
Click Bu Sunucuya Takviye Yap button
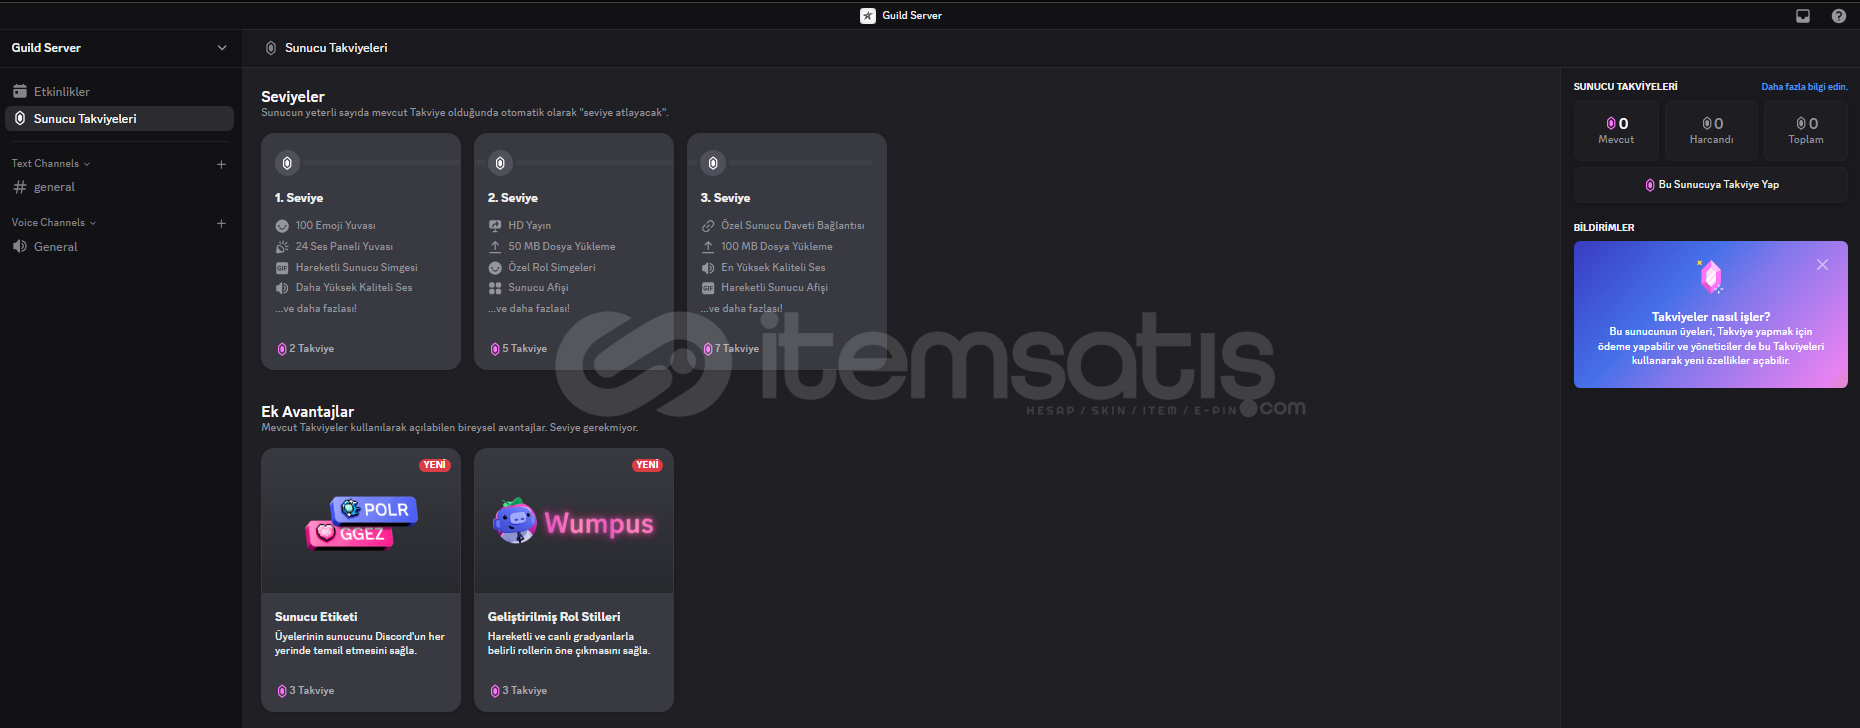click(x=1711, y=185)
